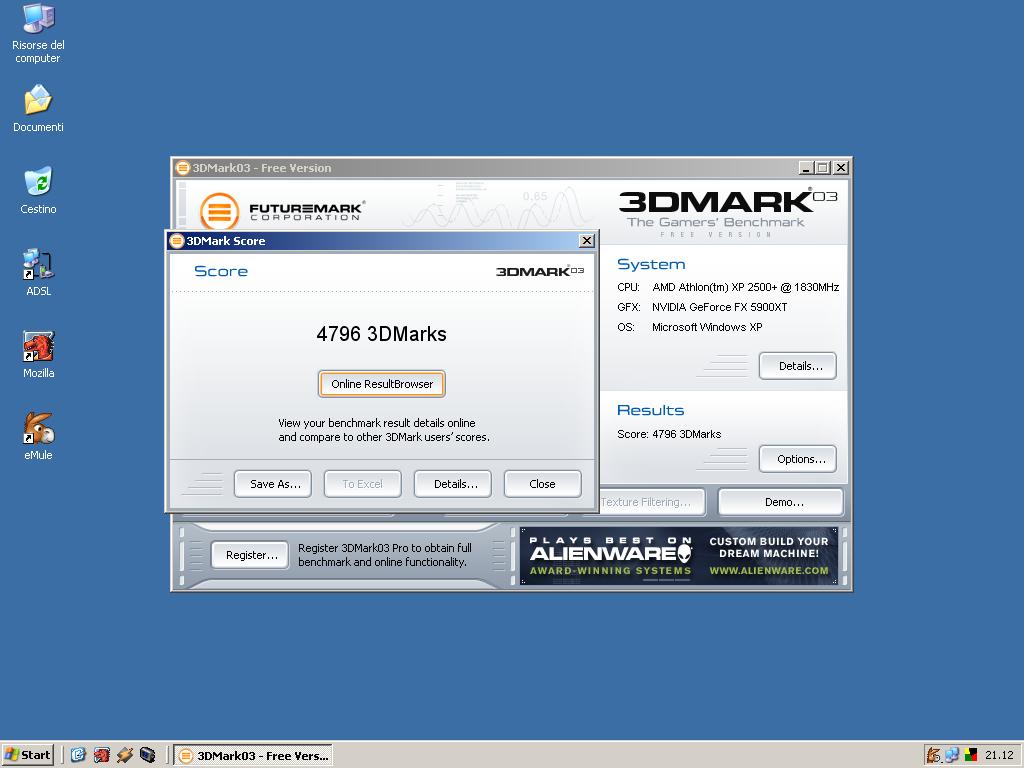Click the 3DMark Score dialog title bar

pyautogui.click(x=381, y=241)
